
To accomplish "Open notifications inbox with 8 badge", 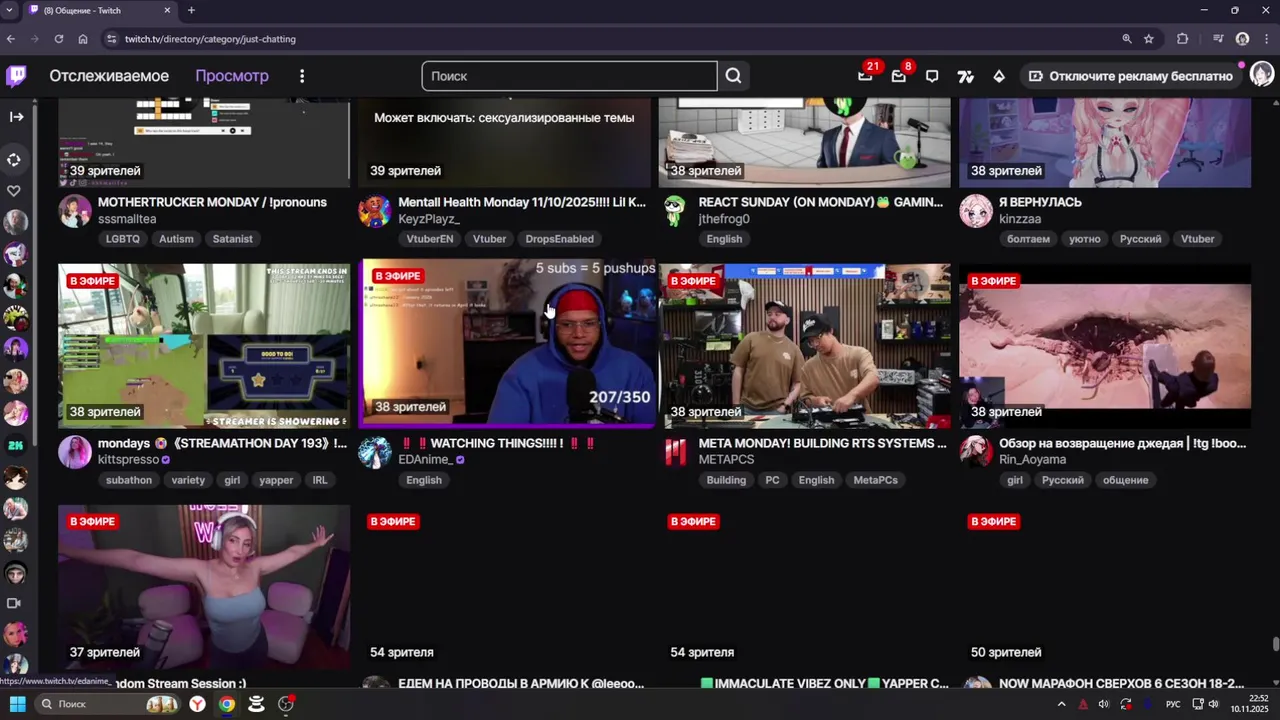I will pyautogui.click(x=899, y=76).
